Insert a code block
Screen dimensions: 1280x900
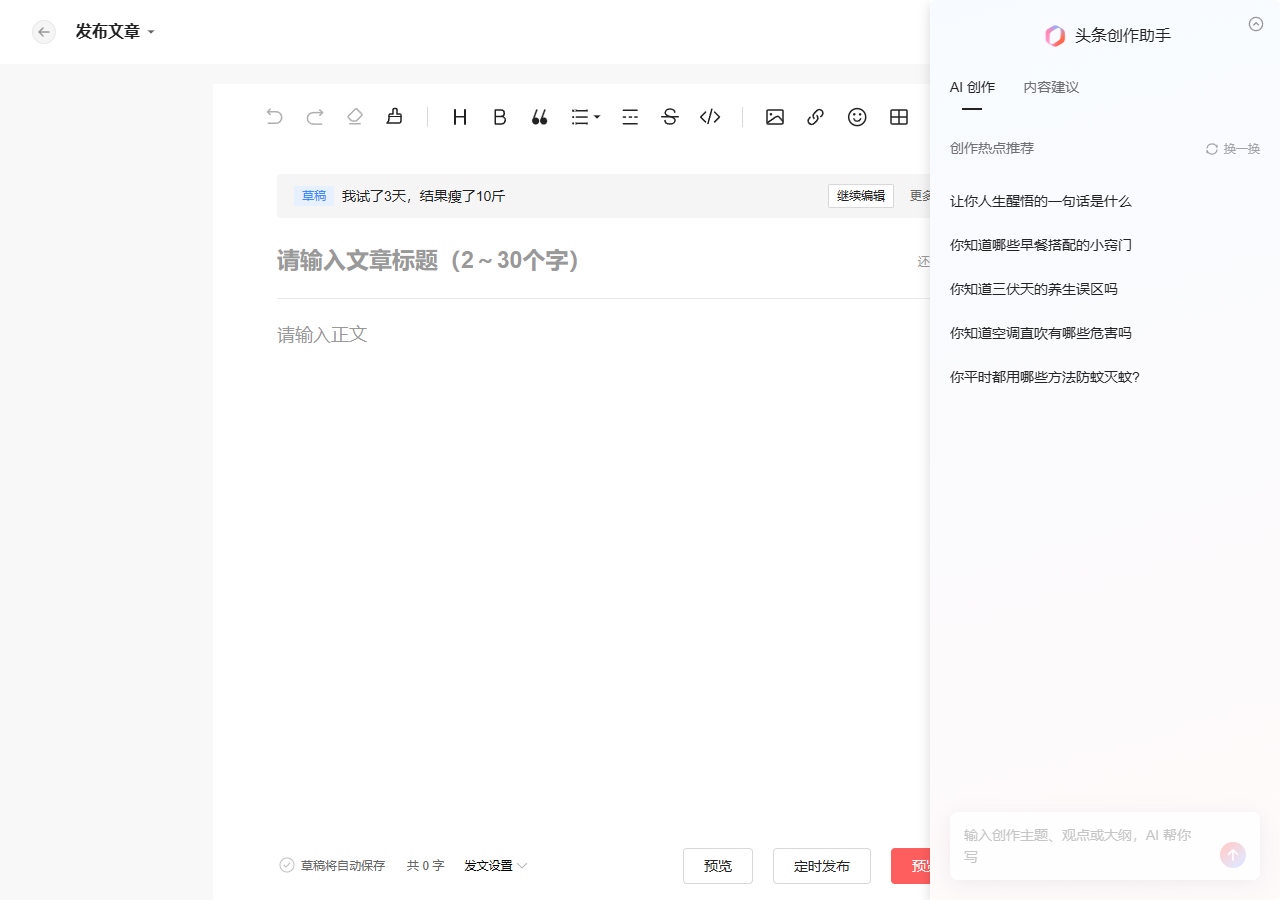click(710, 117)
